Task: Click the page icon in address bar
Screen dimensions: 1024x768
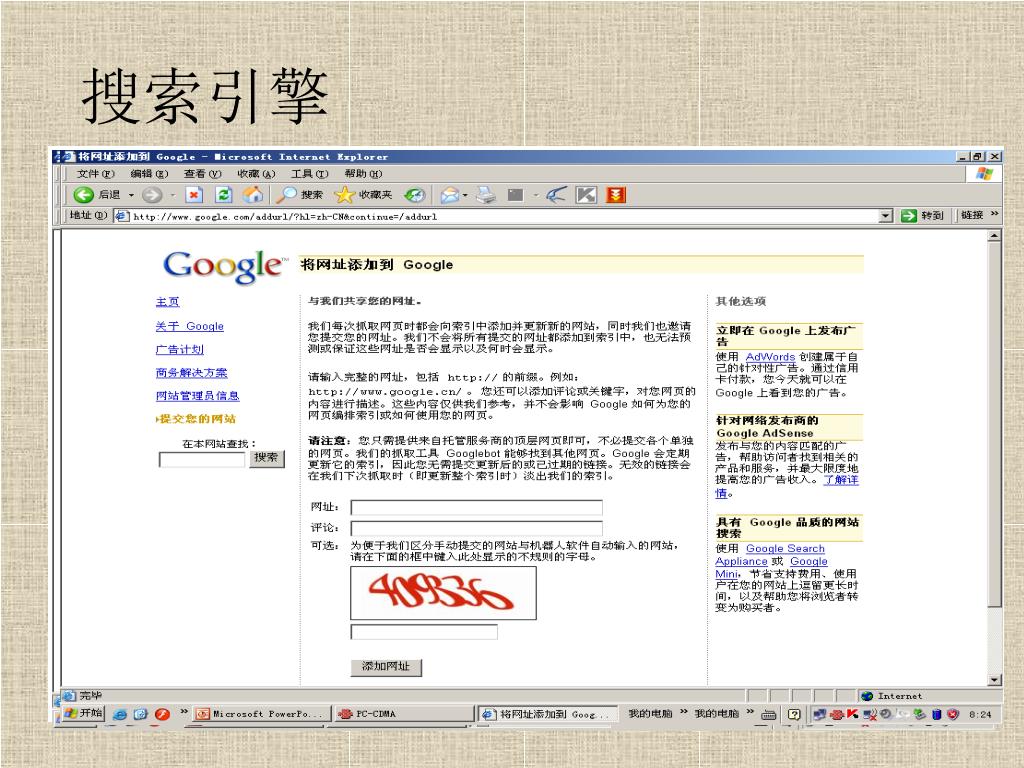Action: [121, 216]
